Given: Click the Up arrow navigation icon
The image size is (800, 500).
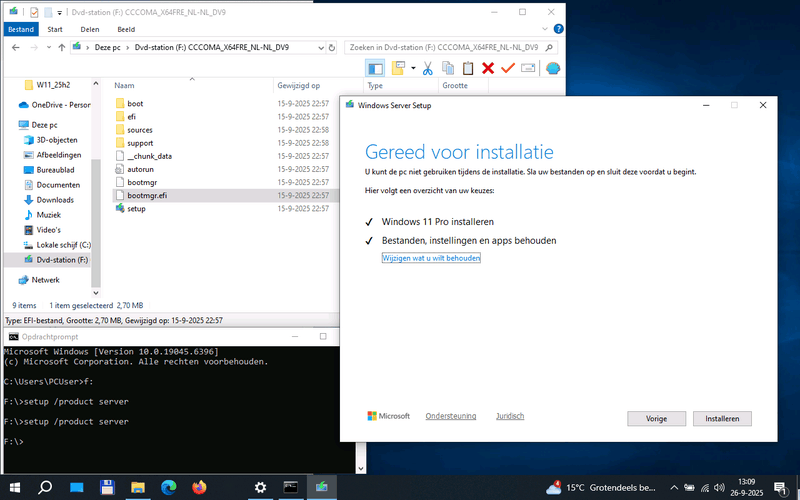Looking at the screenshot, I should coord(63,47).
